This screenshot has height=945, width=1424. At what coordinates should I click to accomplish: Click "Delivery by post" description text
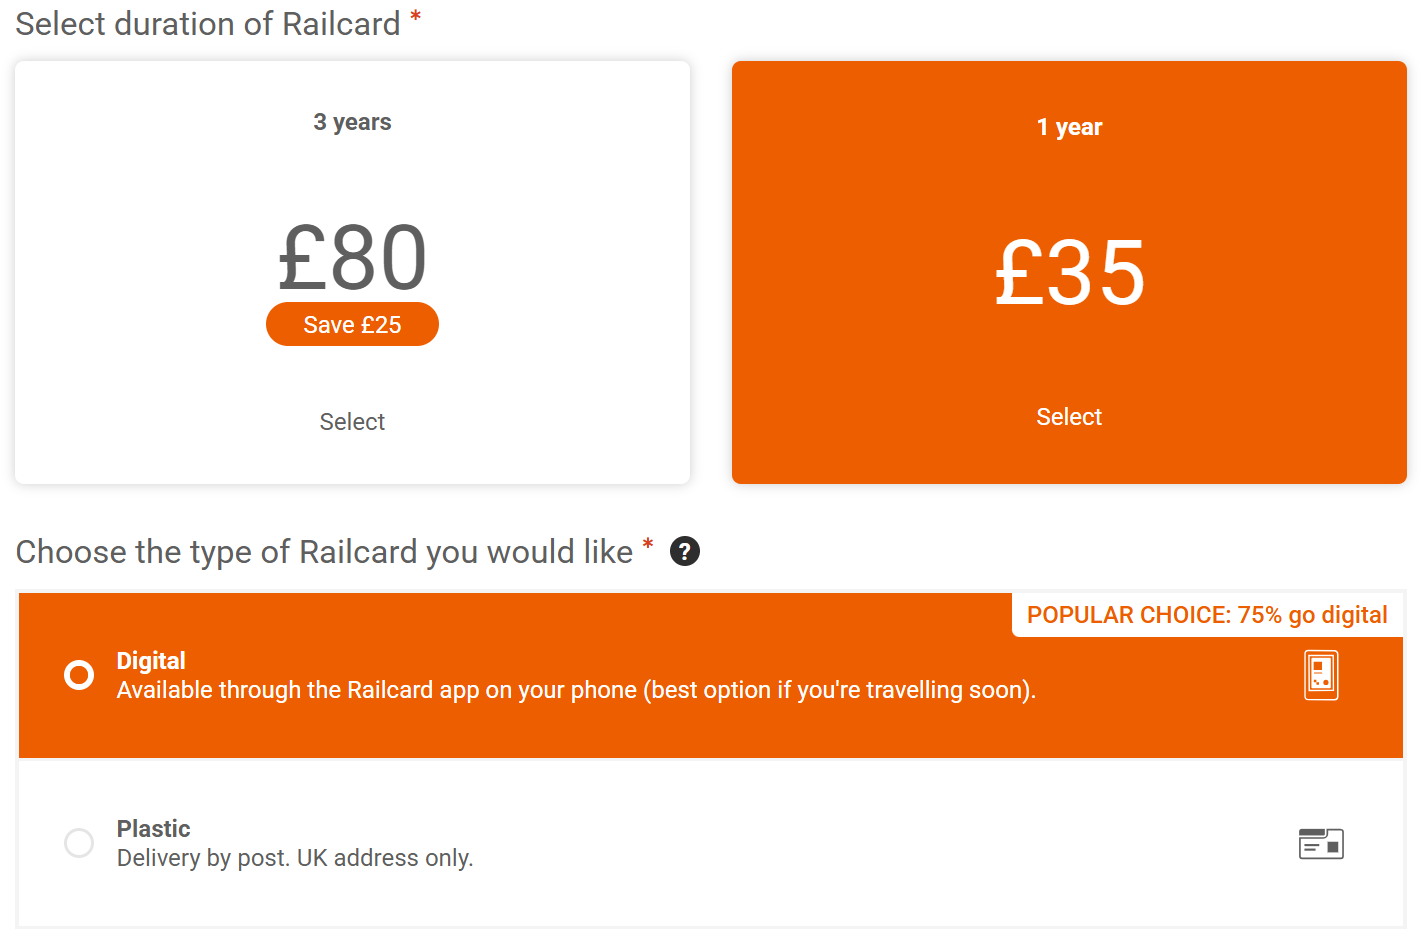pyautogui.click(x=295, y=858)
